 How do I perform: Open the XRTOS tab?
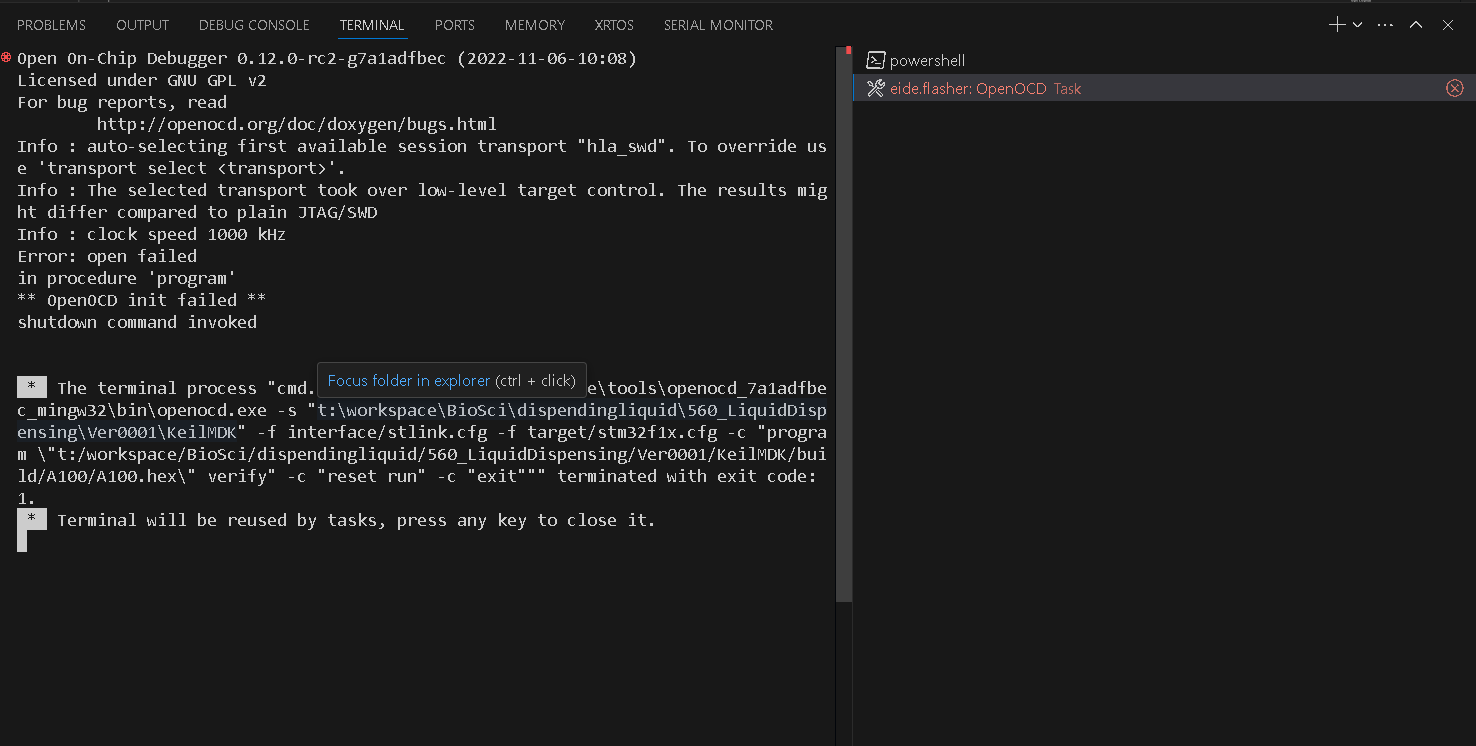tap(614, 25)
